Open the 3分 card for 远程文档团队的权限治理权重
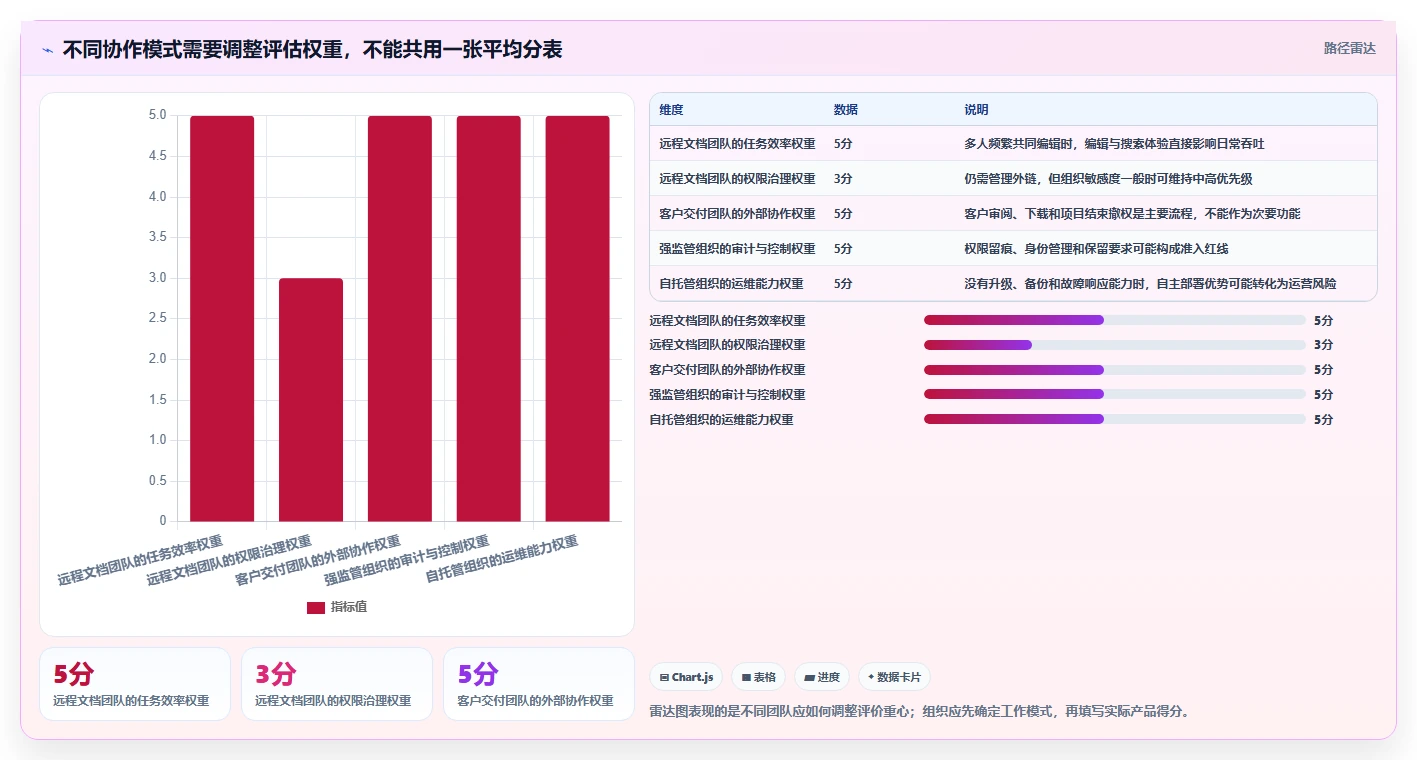1417x760 pixels. point(337,684)
